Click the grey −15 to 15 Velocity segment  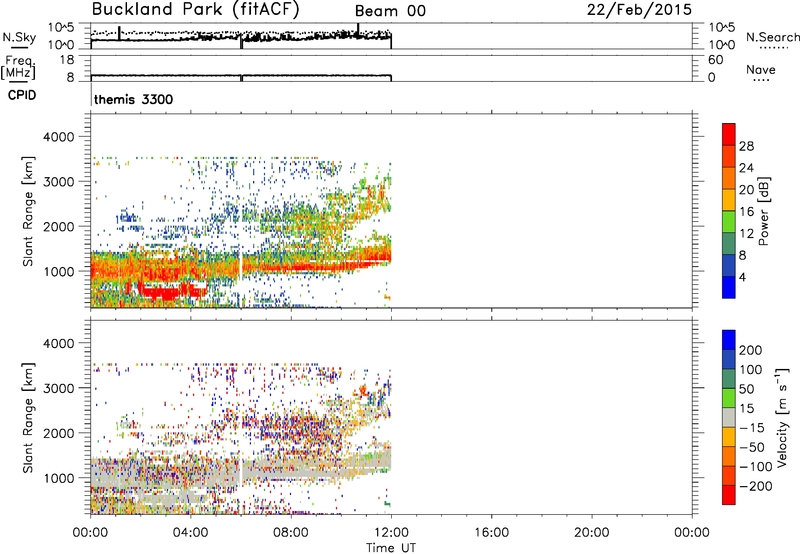(x=729, y=417)
